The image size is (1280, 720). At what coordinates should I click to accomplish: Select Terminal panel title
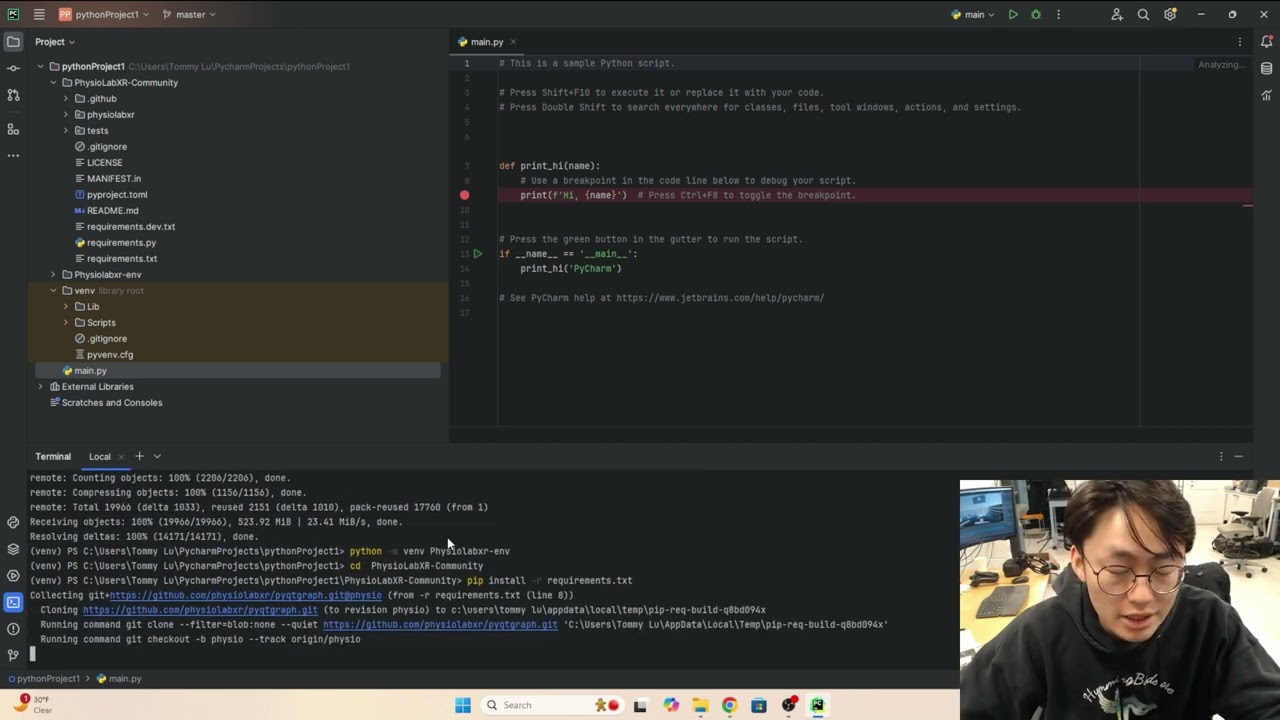pos(53,456)
